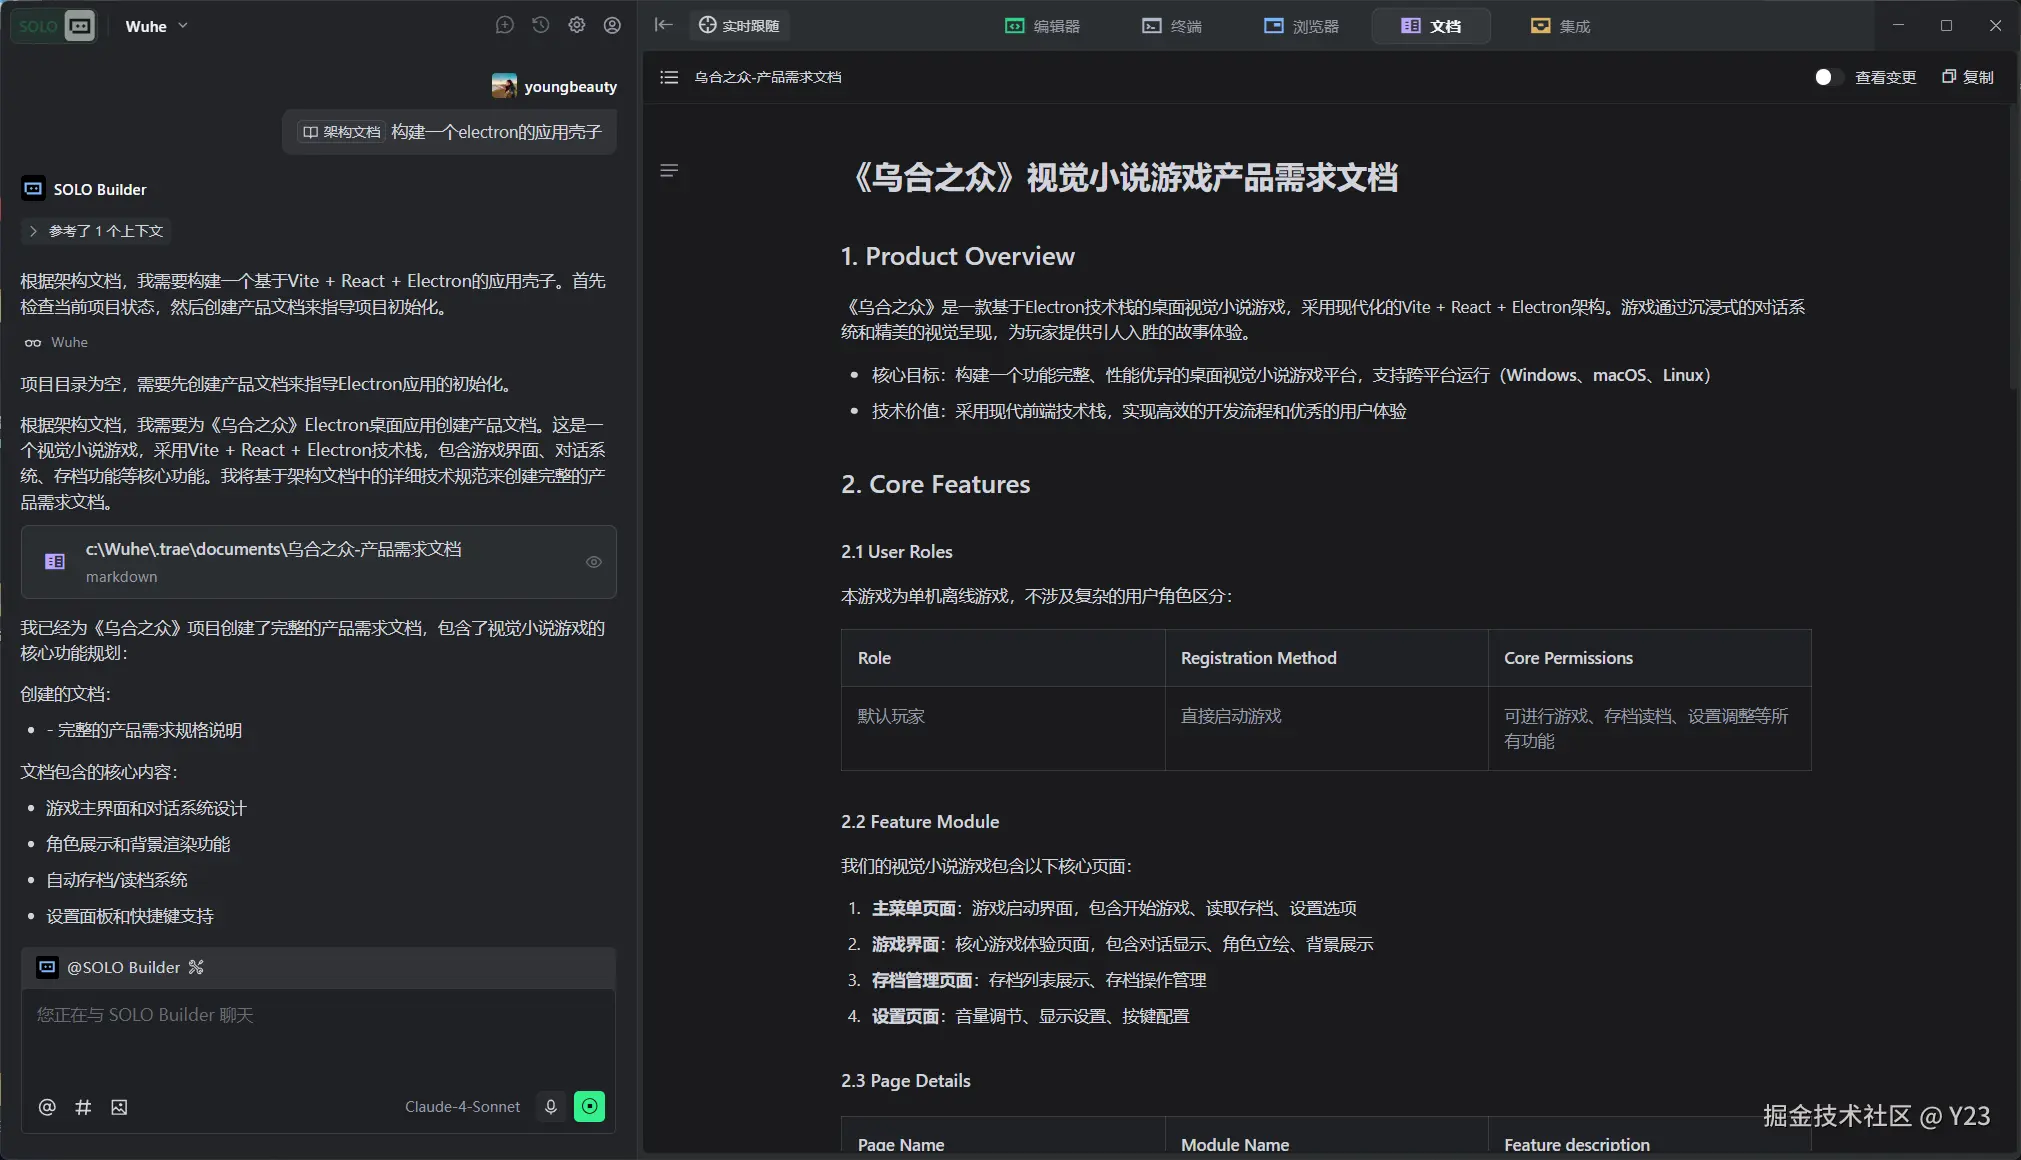Open chat history via the clock icon
Viewport: 2021px width, 1160px height.
[540, 25]
